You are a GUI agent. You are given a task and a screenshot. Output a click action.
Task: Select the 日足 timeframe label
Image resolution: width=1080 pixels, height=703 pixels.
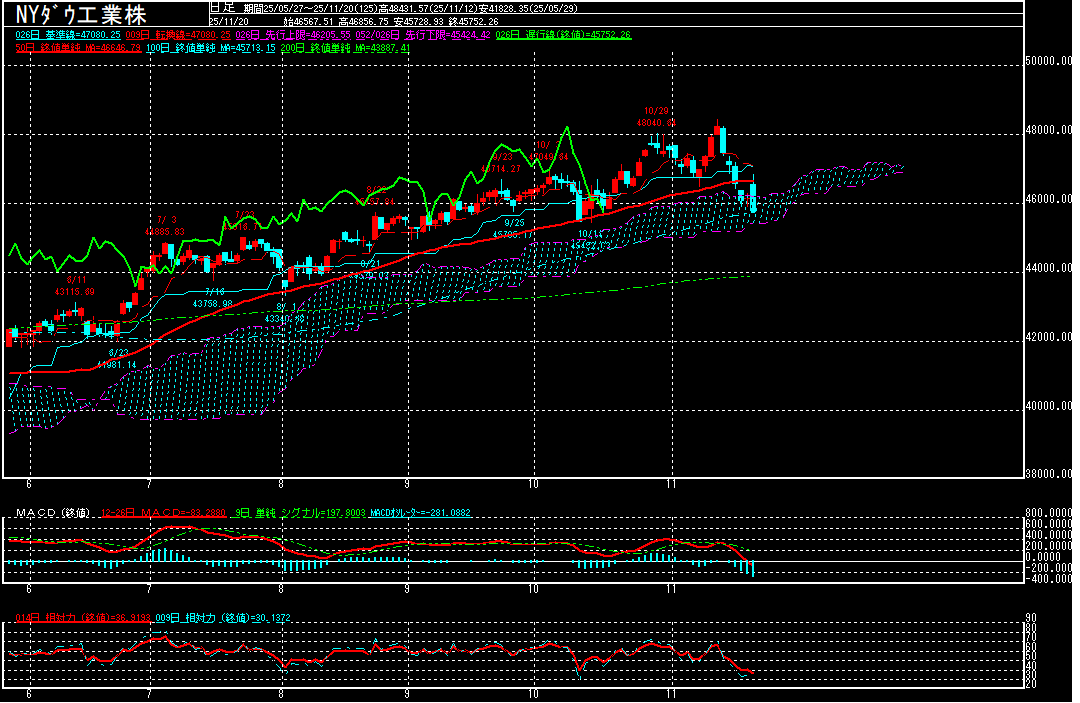pyautogui.click(x=221, y=7)
